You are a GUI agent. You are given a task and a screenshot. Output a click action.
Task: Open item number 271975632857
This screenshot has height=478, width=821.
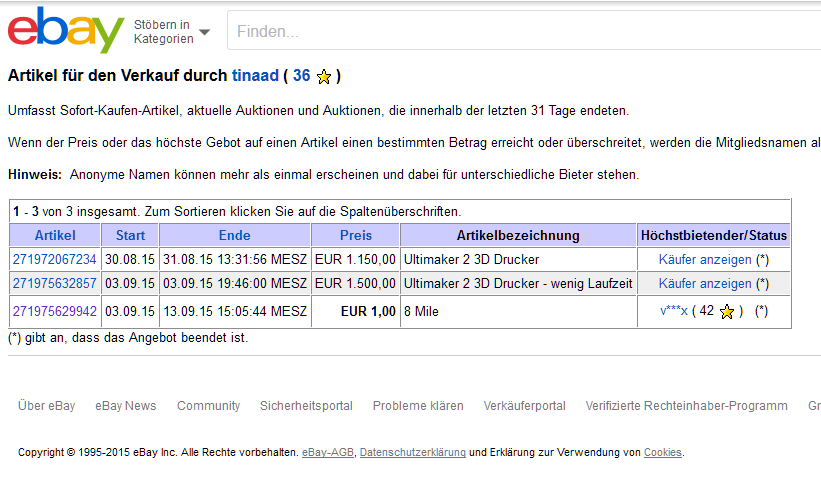click(x=55, y=283)
